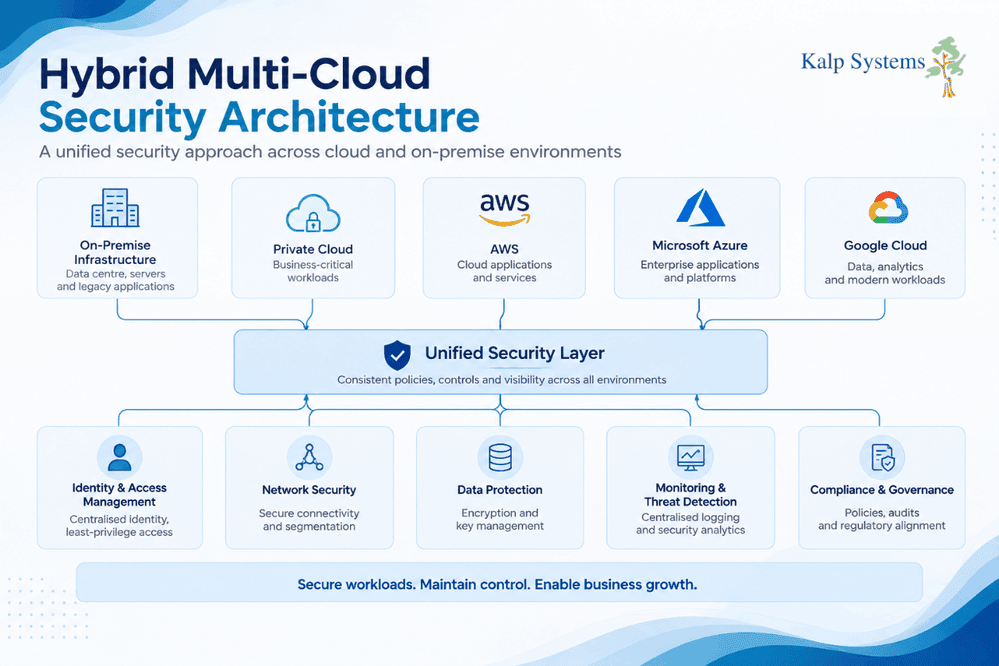
Task: Click "Business-critical workloads" text
Action: click(313, 271)
